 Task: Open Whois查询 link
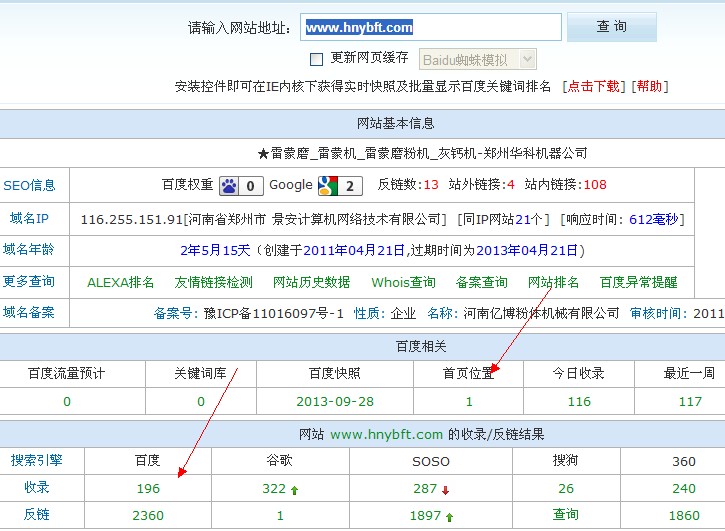(403, 283)
